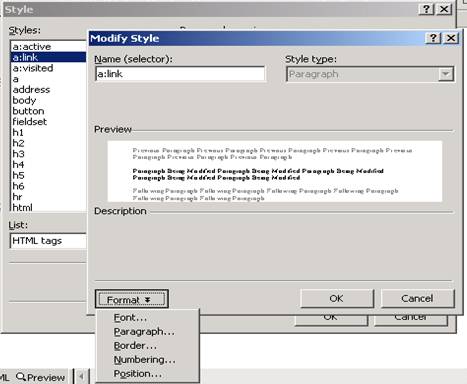Select the body style in Styles list
Viewport: 467px width, 384px height.
click(x=48, y=100)
